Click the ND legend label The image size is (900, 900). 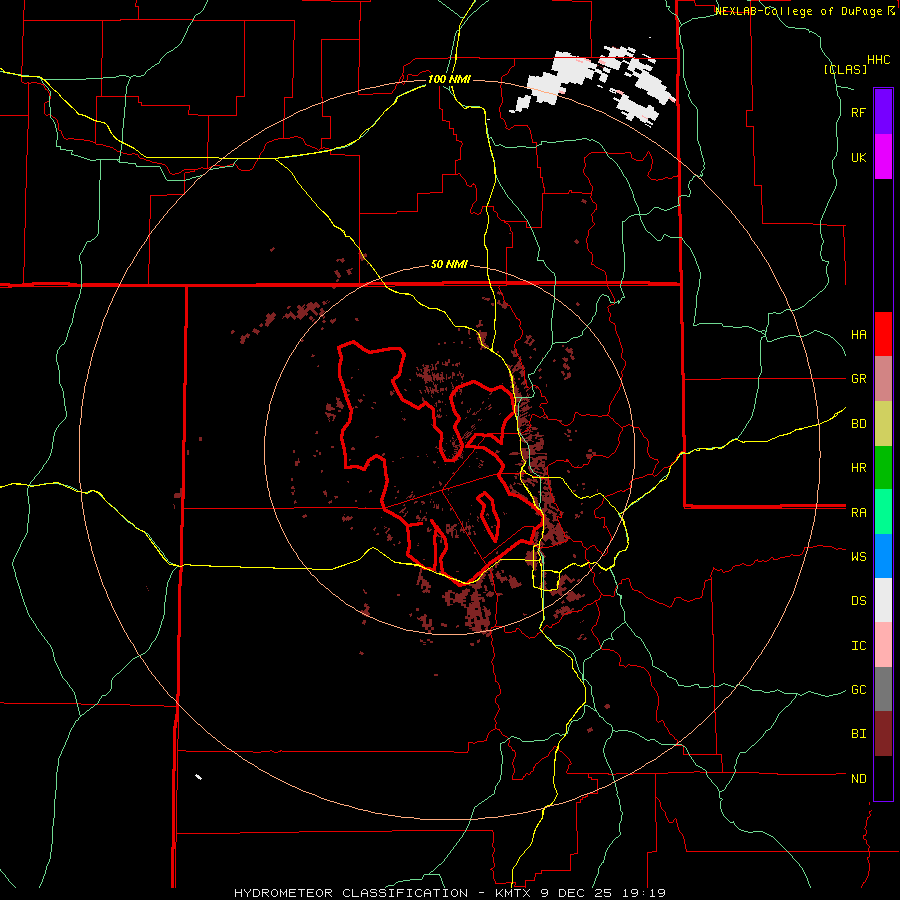pos(858,779)
